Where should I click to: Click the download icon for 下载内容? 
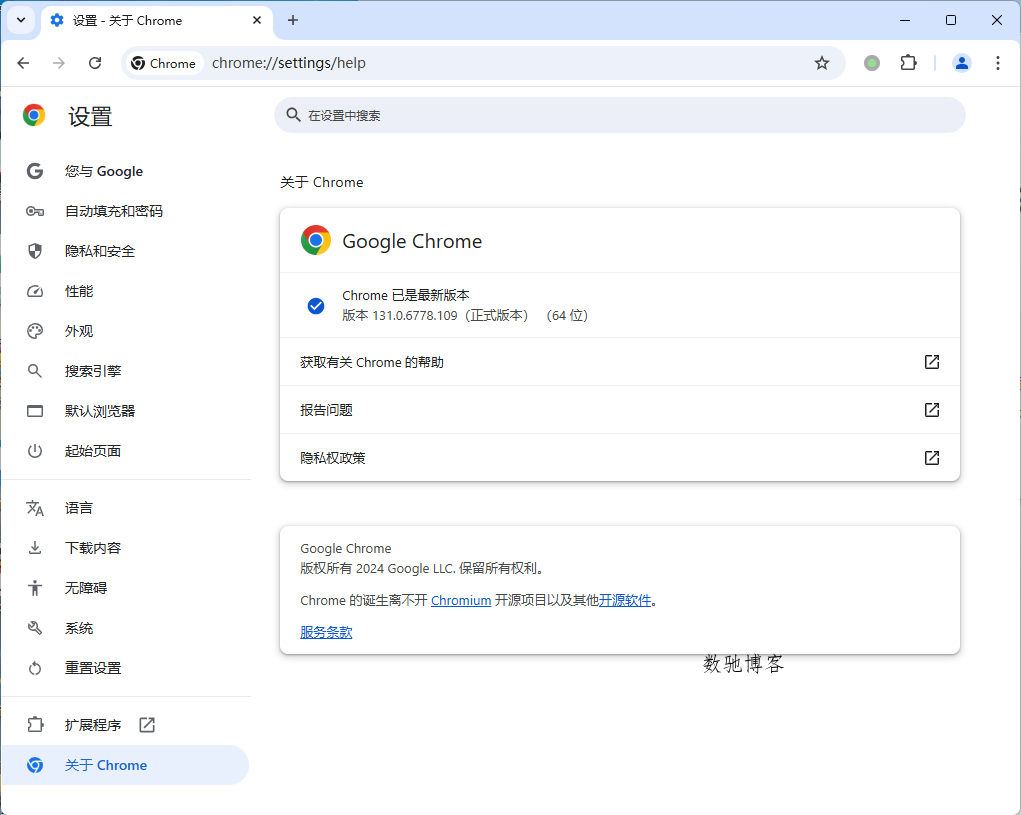(35, 548)
